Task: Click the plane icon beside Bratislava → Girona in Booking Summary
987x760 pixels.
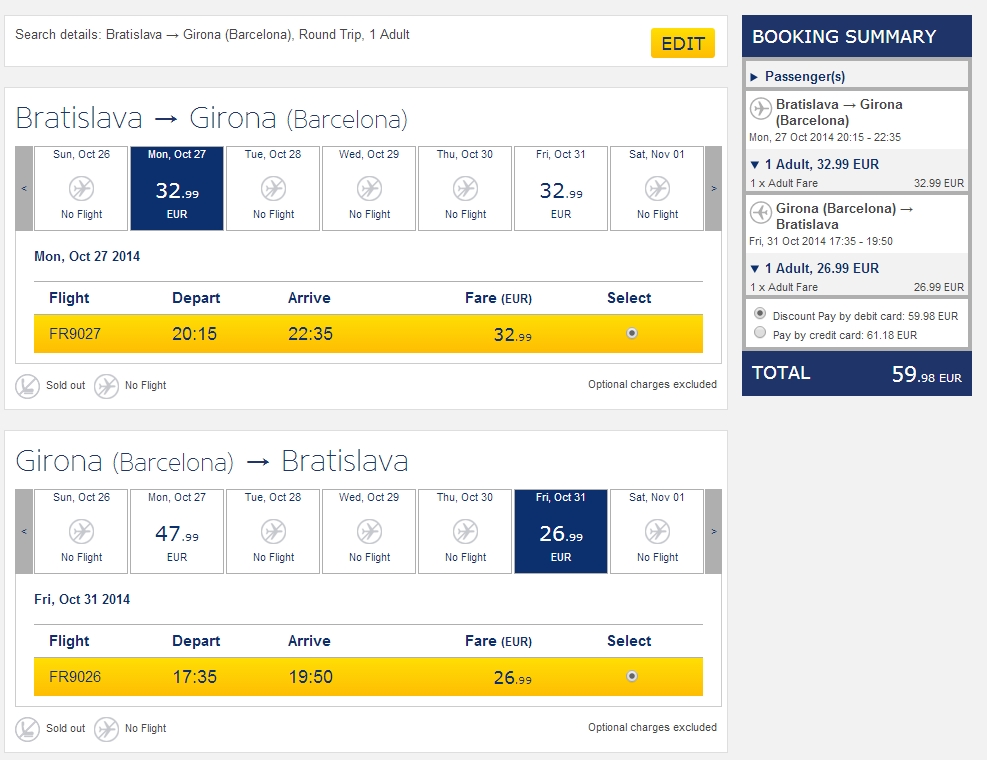Action: click(x=761, y=108)
